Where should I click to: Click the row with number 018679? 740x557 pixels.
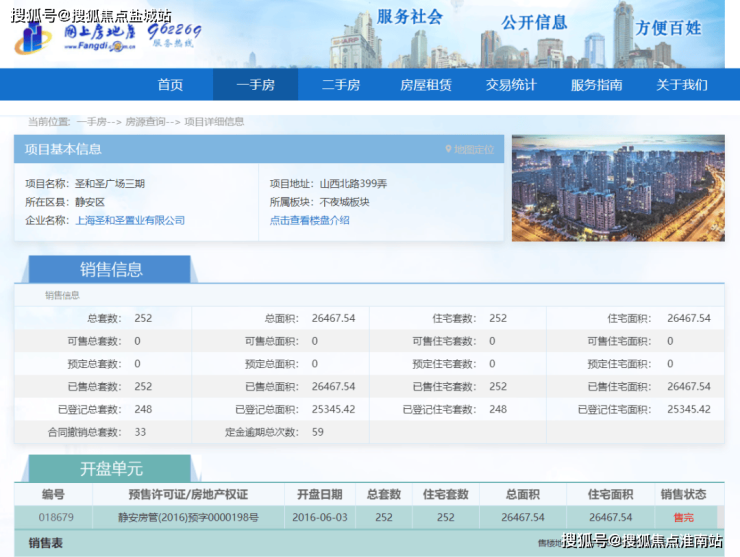[x=57, y=517]
